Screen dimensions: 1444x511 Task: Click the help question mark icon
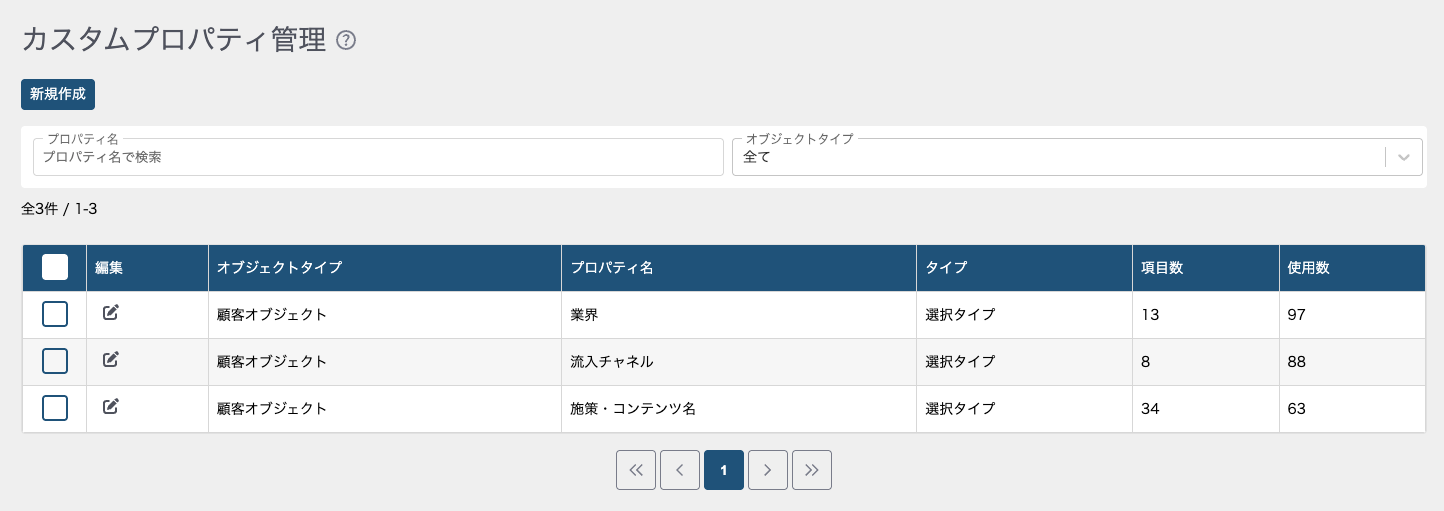[346, 41]
